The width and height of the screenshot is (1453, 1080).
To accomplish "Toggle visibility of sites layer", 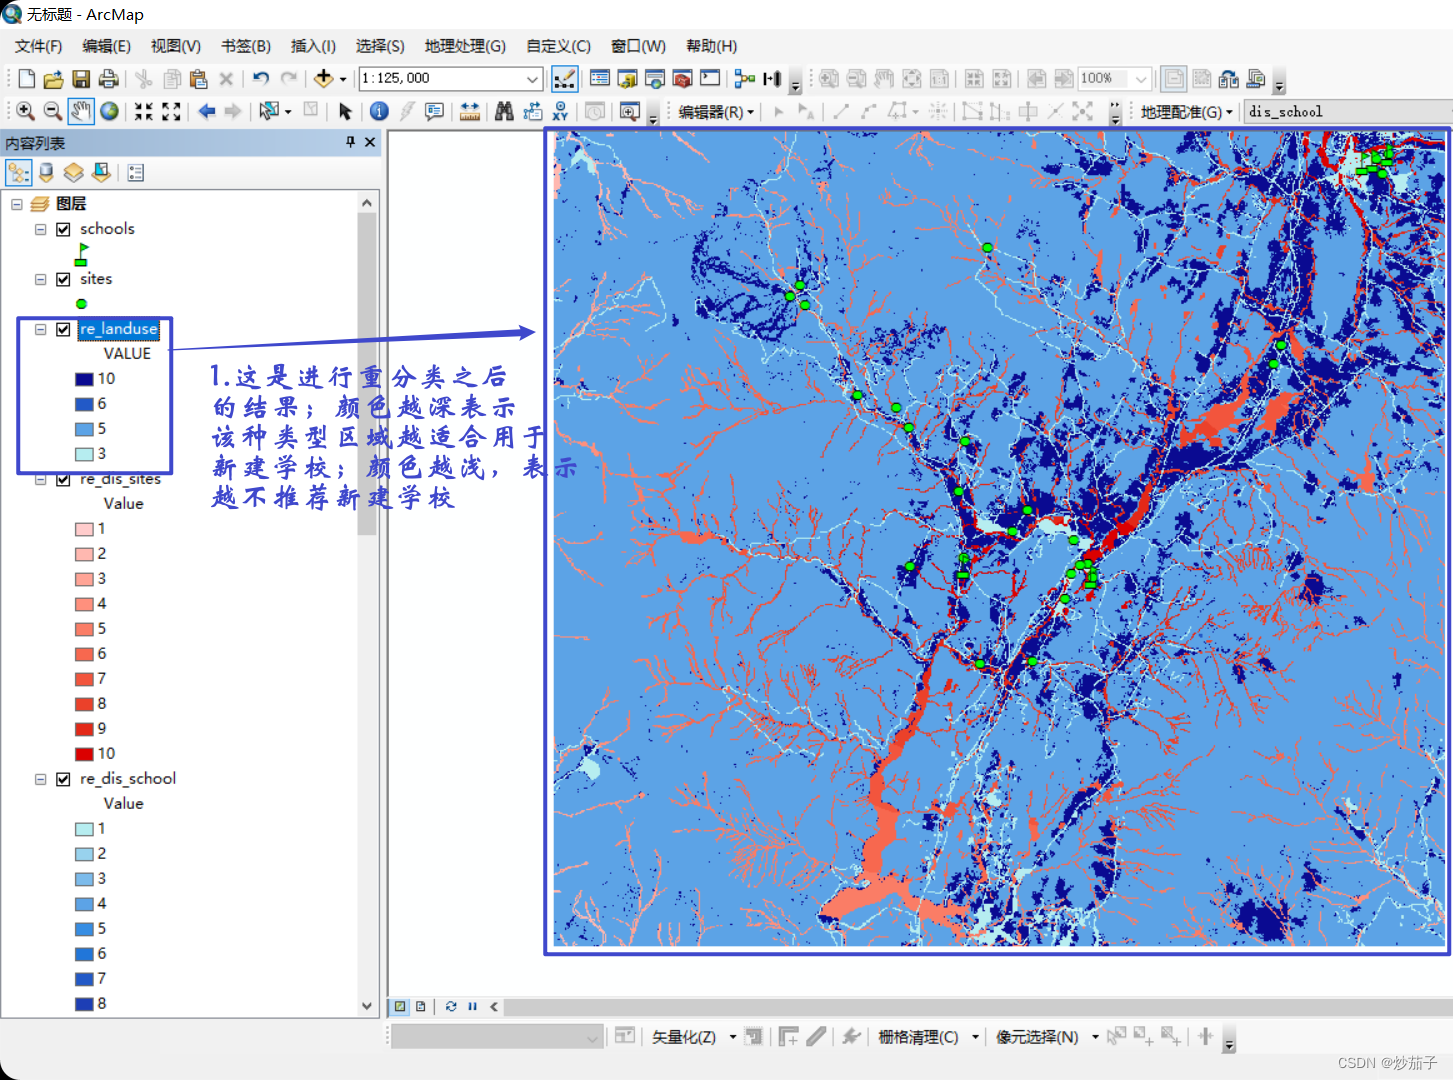I will pyautogui.click(x=63, y=279).
